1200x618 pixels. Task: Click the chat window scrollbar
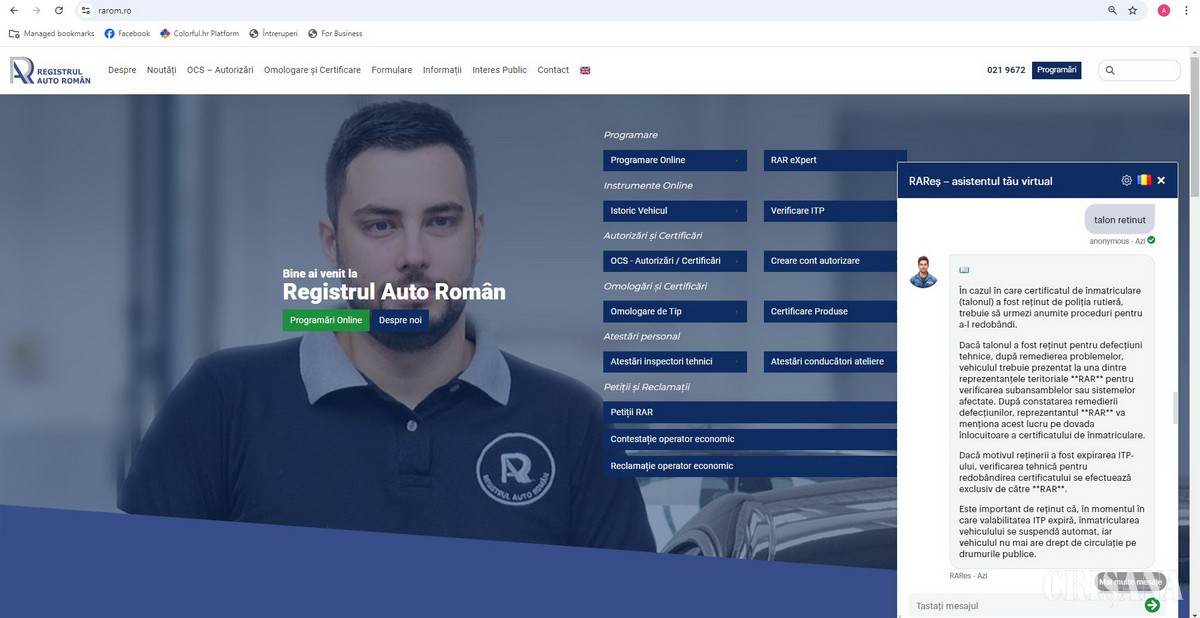[x=1174, y=408]
